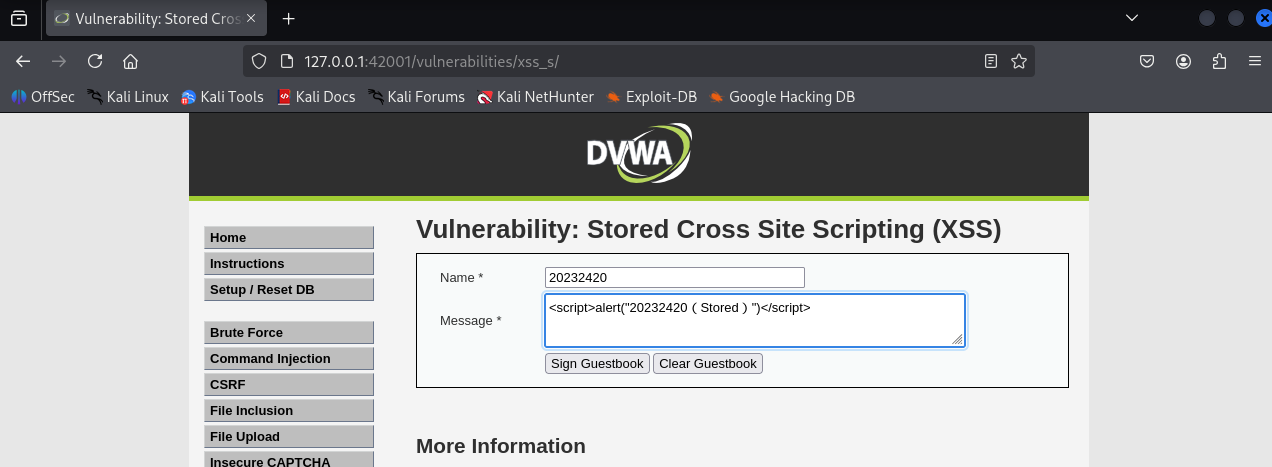Open the extensions puzzle icon
The width and height of the screenshot is (1272, 467).
pyautogui.click(x=1219, y=61)
